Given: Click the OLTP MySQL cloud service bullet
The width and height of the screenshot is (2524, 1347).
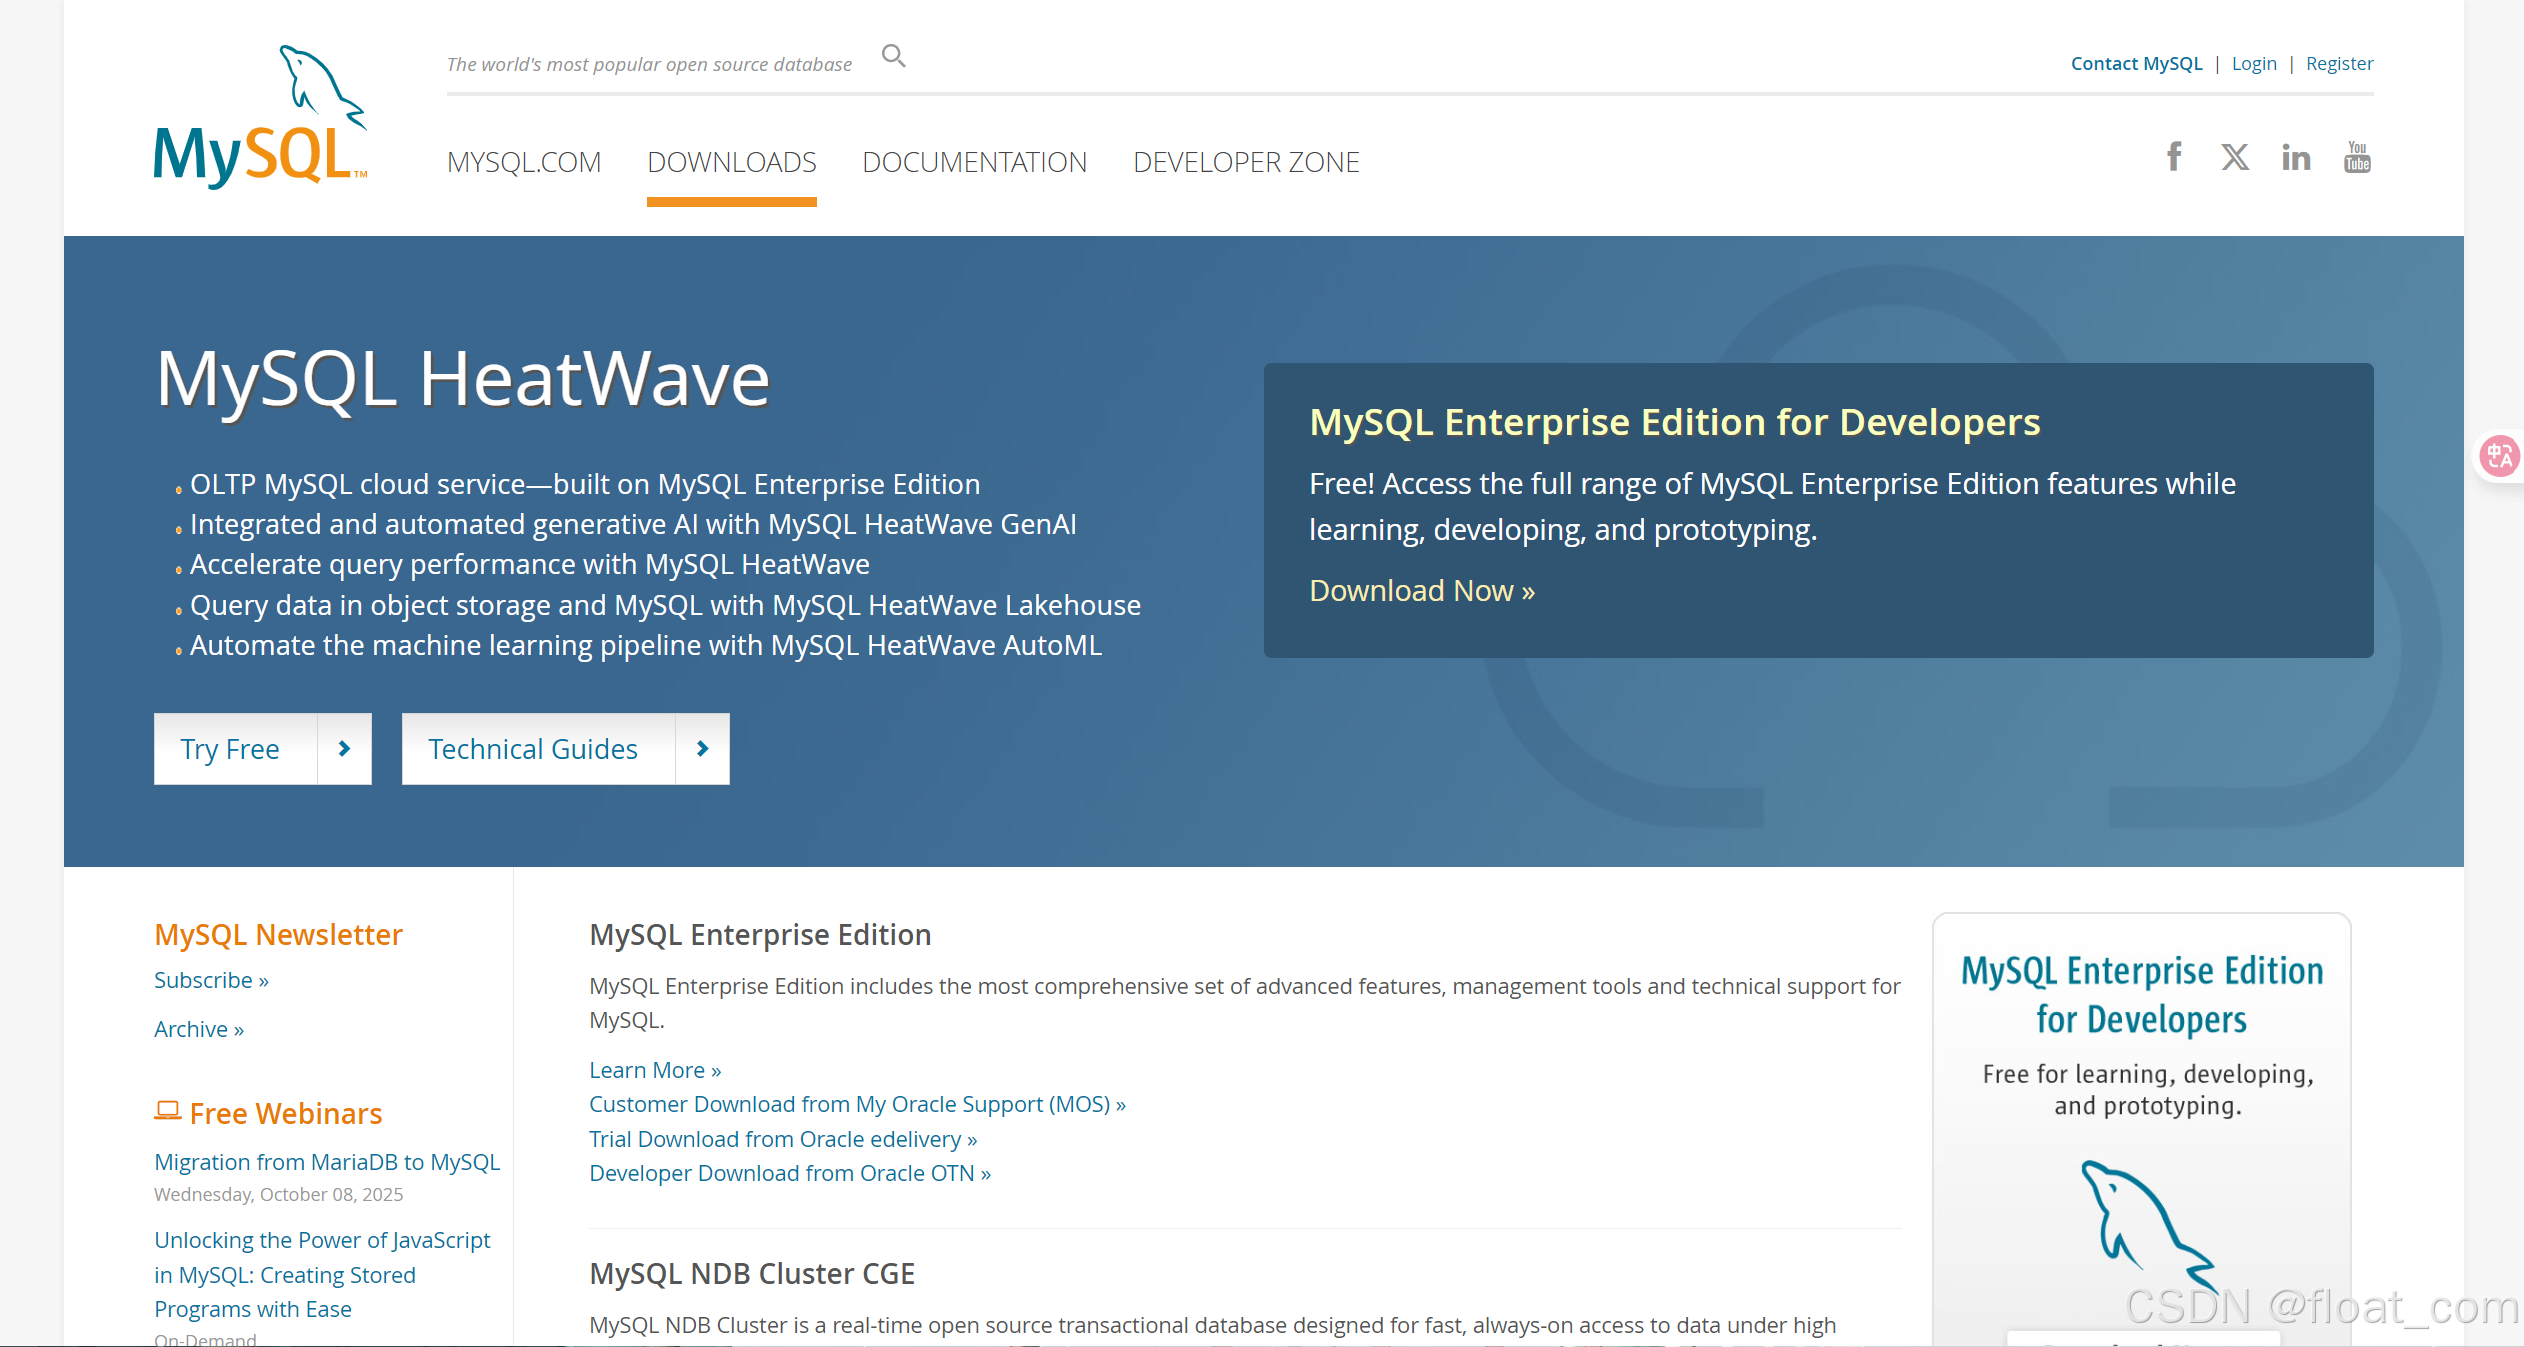Looking at the screenshot, I should tap(585, 484).
